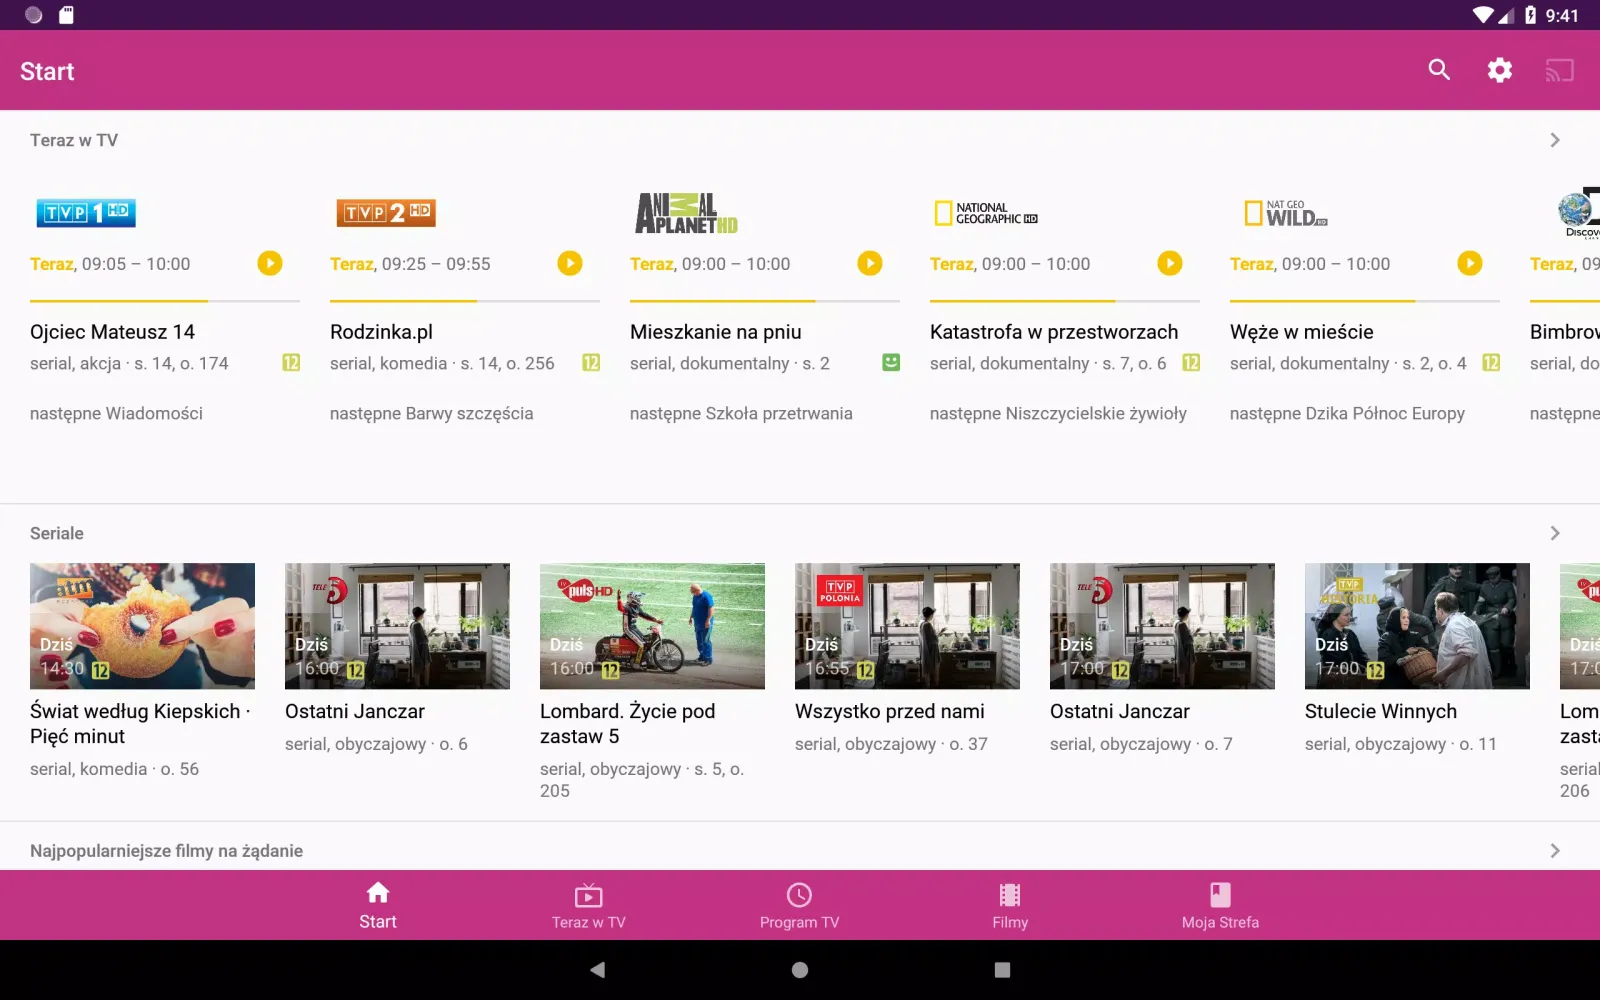Click 'następne Barwy szczęścia' text
This screenshot has width=1600, height=1000.
(431, 413)
